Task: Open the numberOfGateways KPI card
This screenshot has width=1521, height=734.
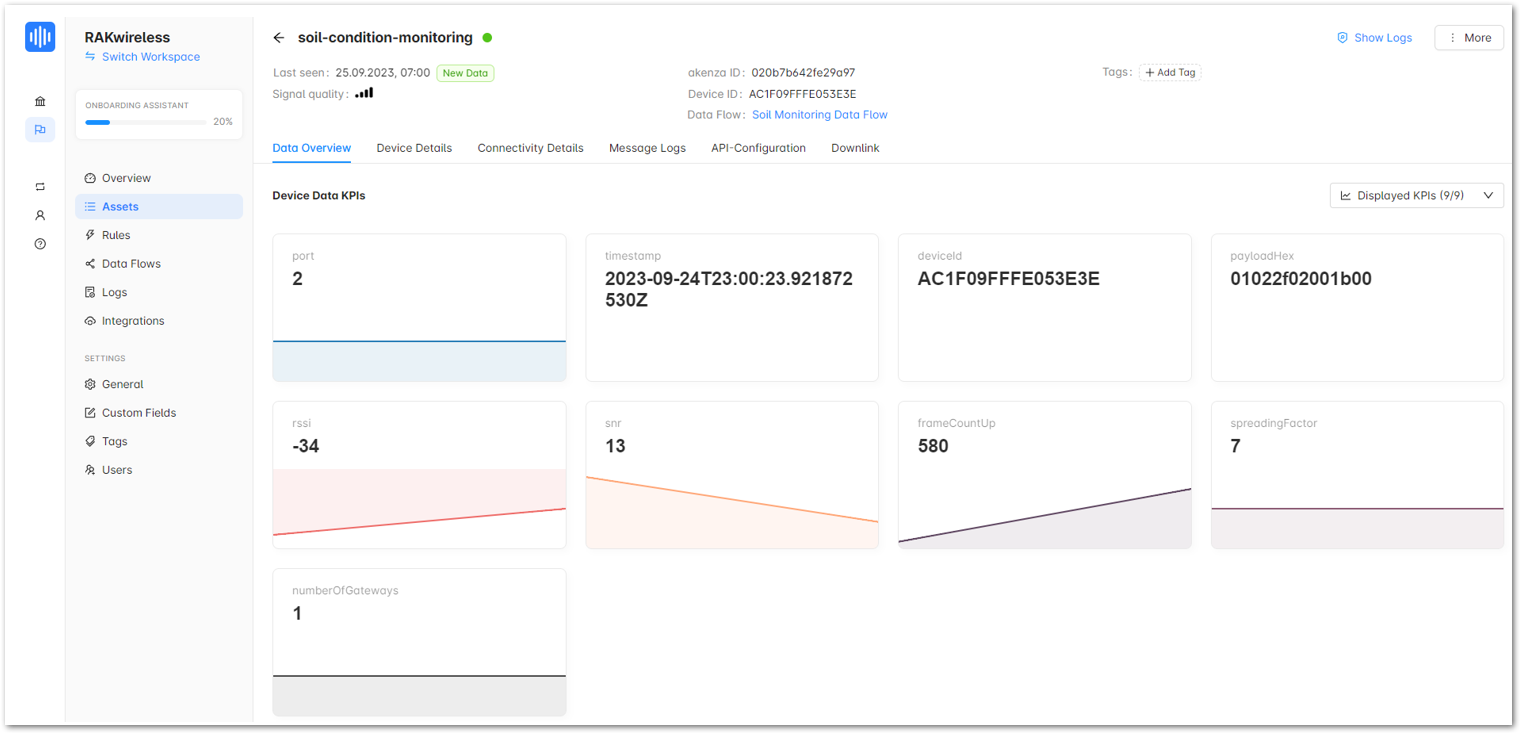Action: coord(419,642)
